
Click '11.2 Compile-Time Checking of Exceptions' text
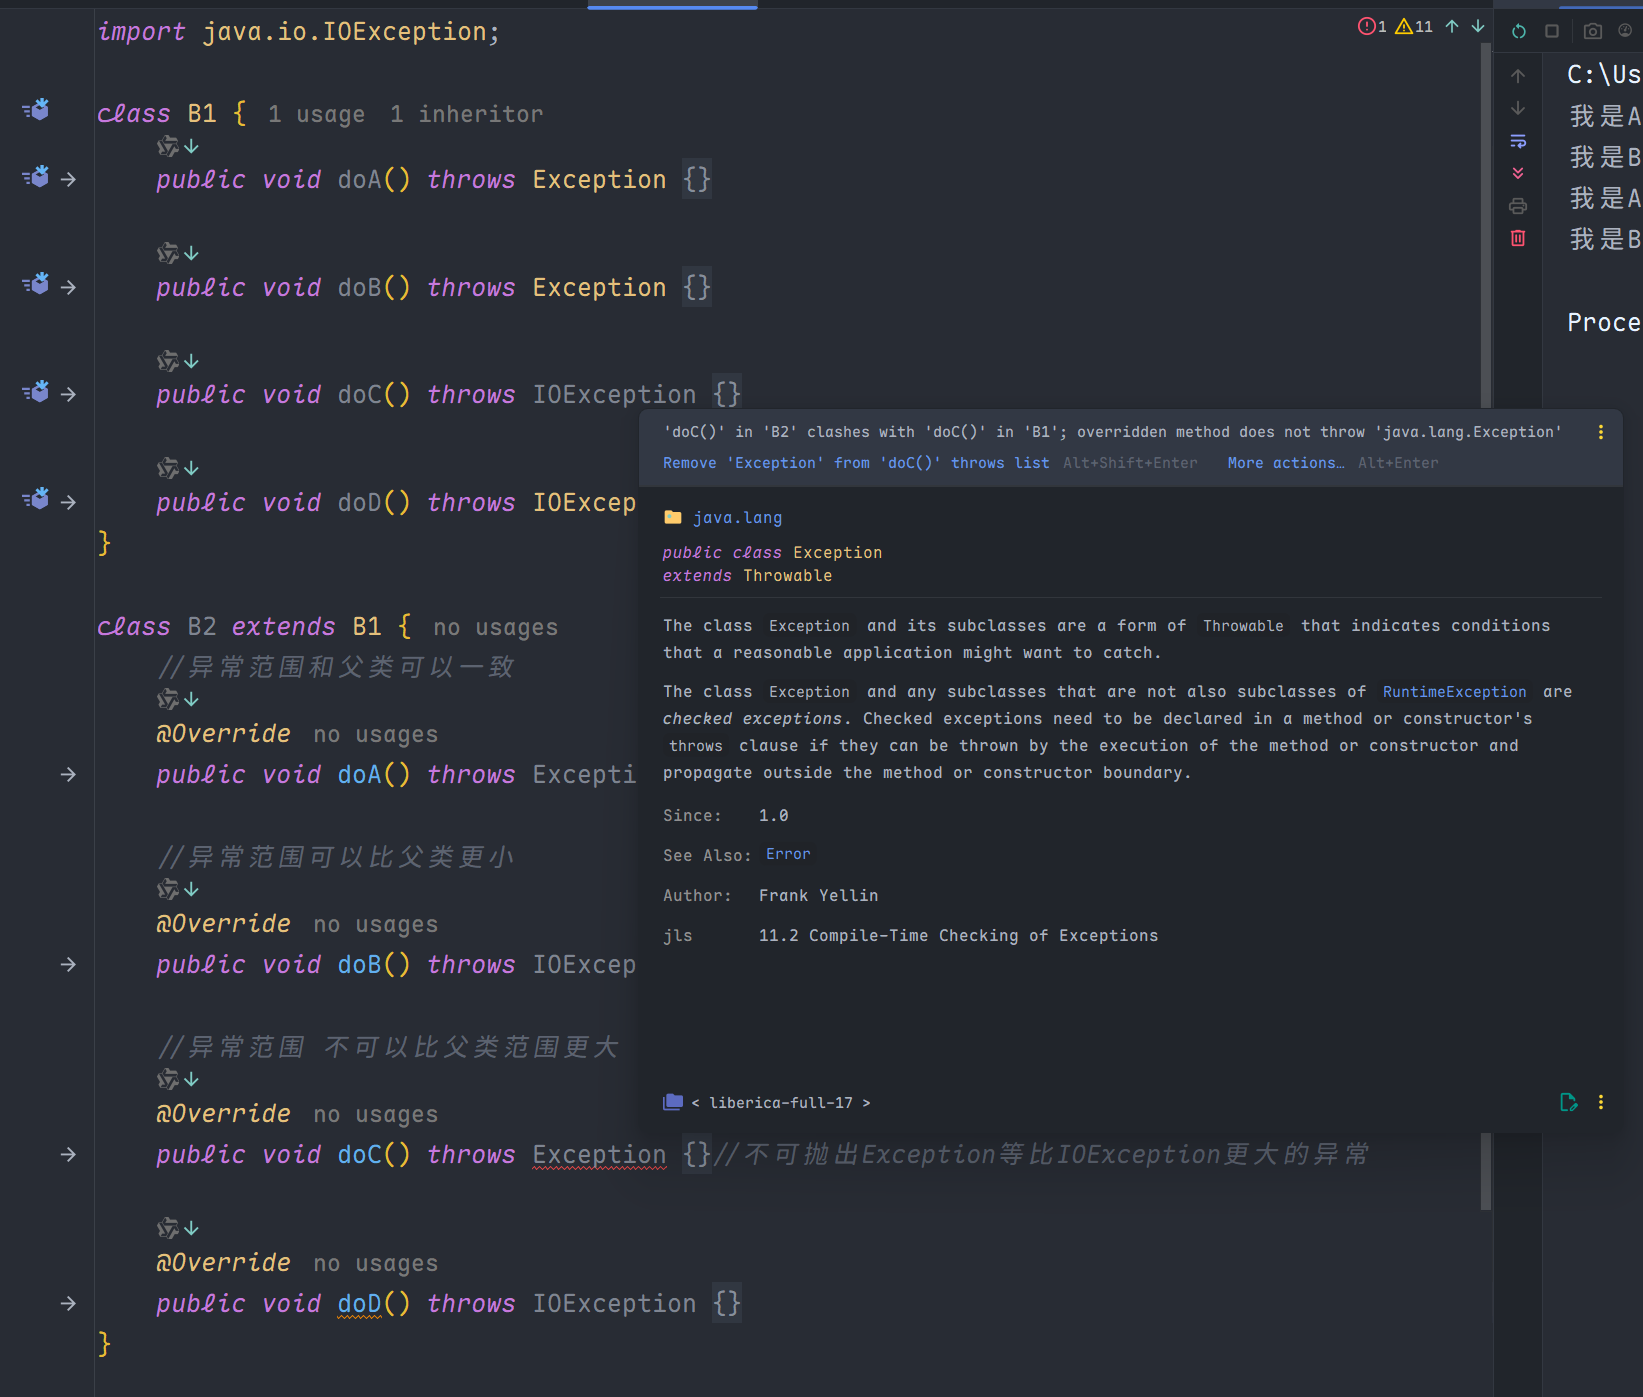coord(958,936)
